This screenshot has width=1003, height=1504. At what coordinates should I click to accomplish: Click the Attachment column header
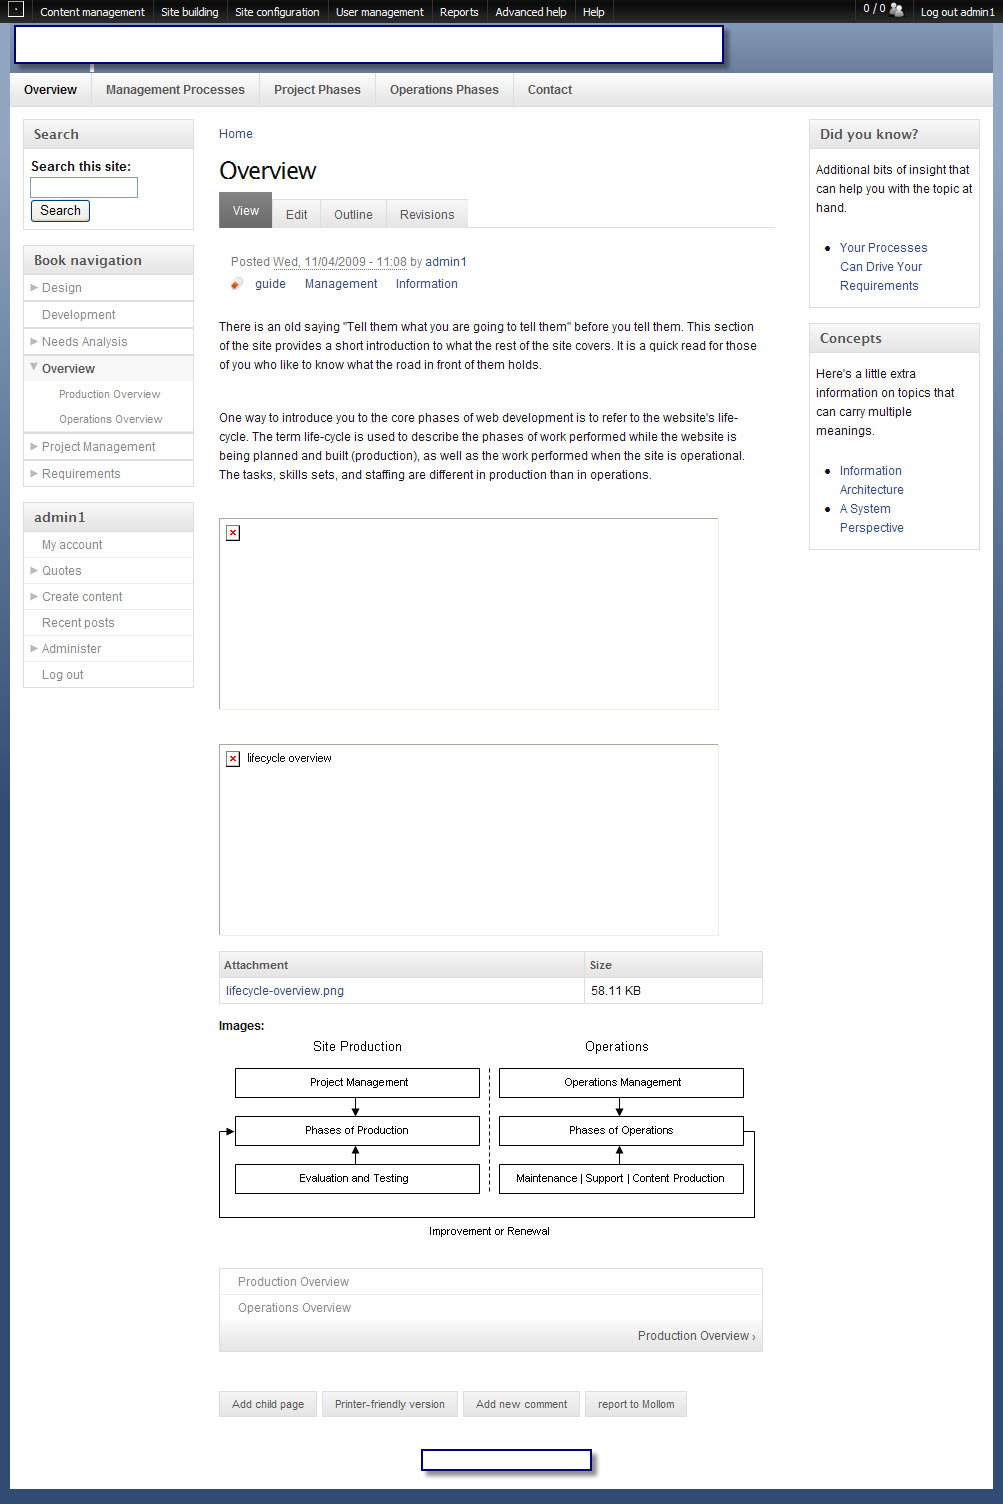click(402, 965)
